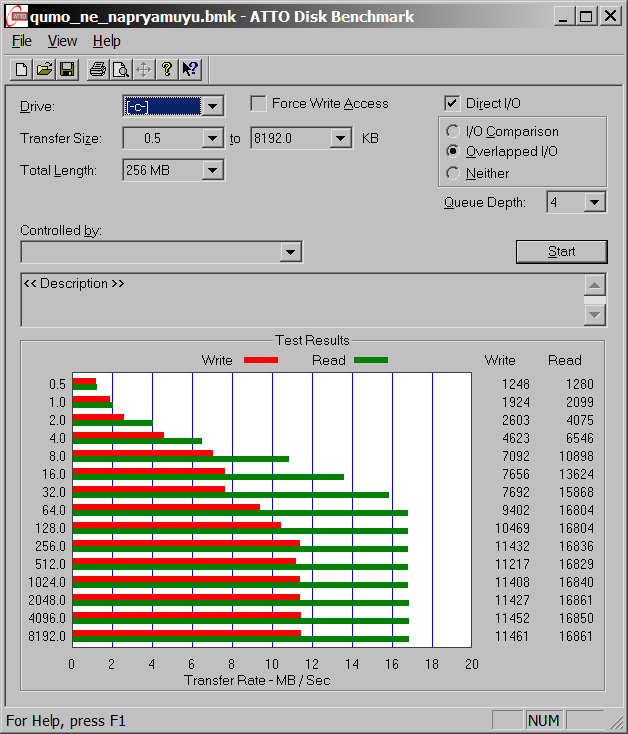Open the View menu
The image size is (628, 734).
click(x=62, y=41)
